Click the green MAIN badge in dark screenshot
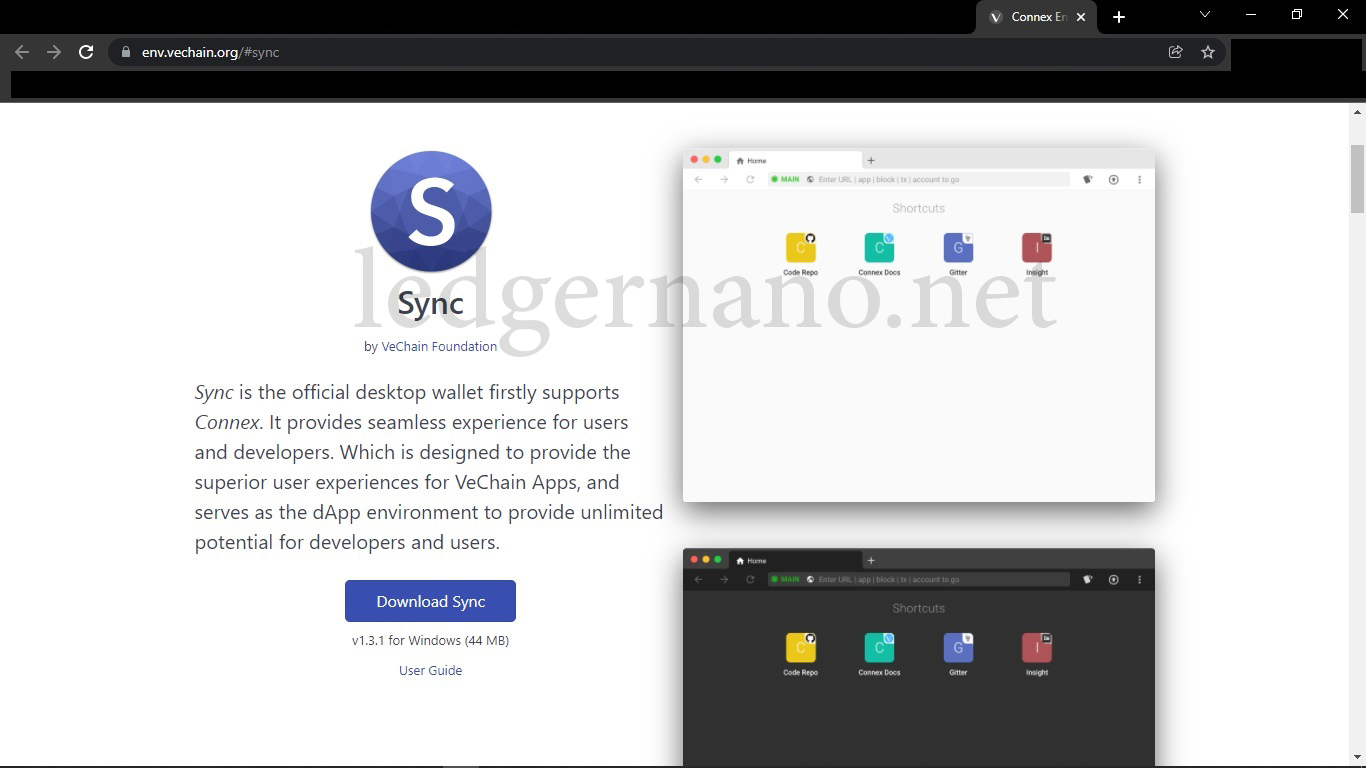The image size is (1366, 768). click(x=785, y=579)
